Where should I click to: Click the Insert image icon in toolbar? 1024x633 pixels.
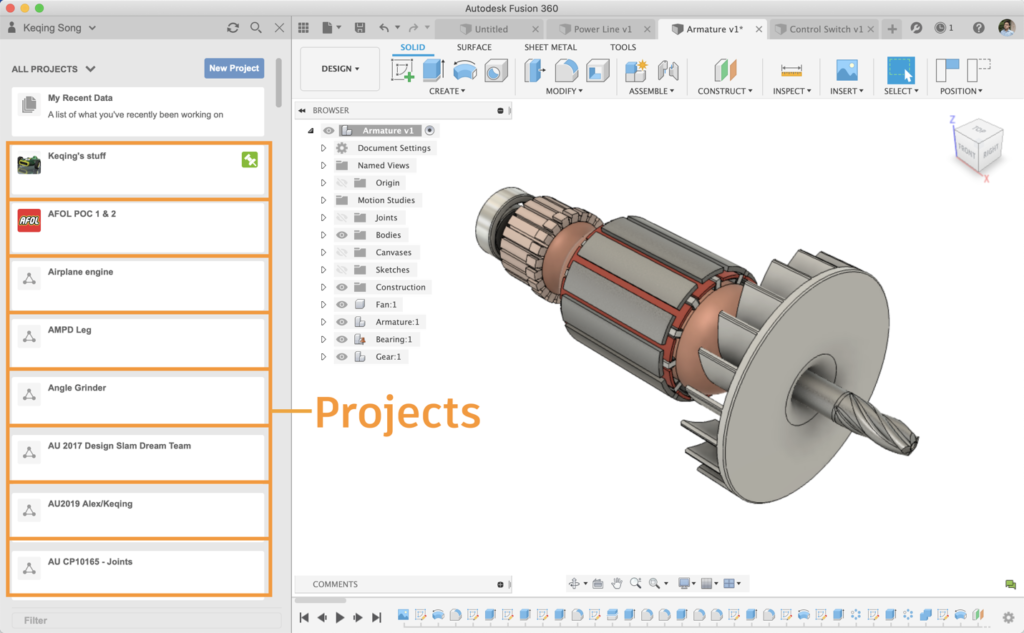click(846, 70)
